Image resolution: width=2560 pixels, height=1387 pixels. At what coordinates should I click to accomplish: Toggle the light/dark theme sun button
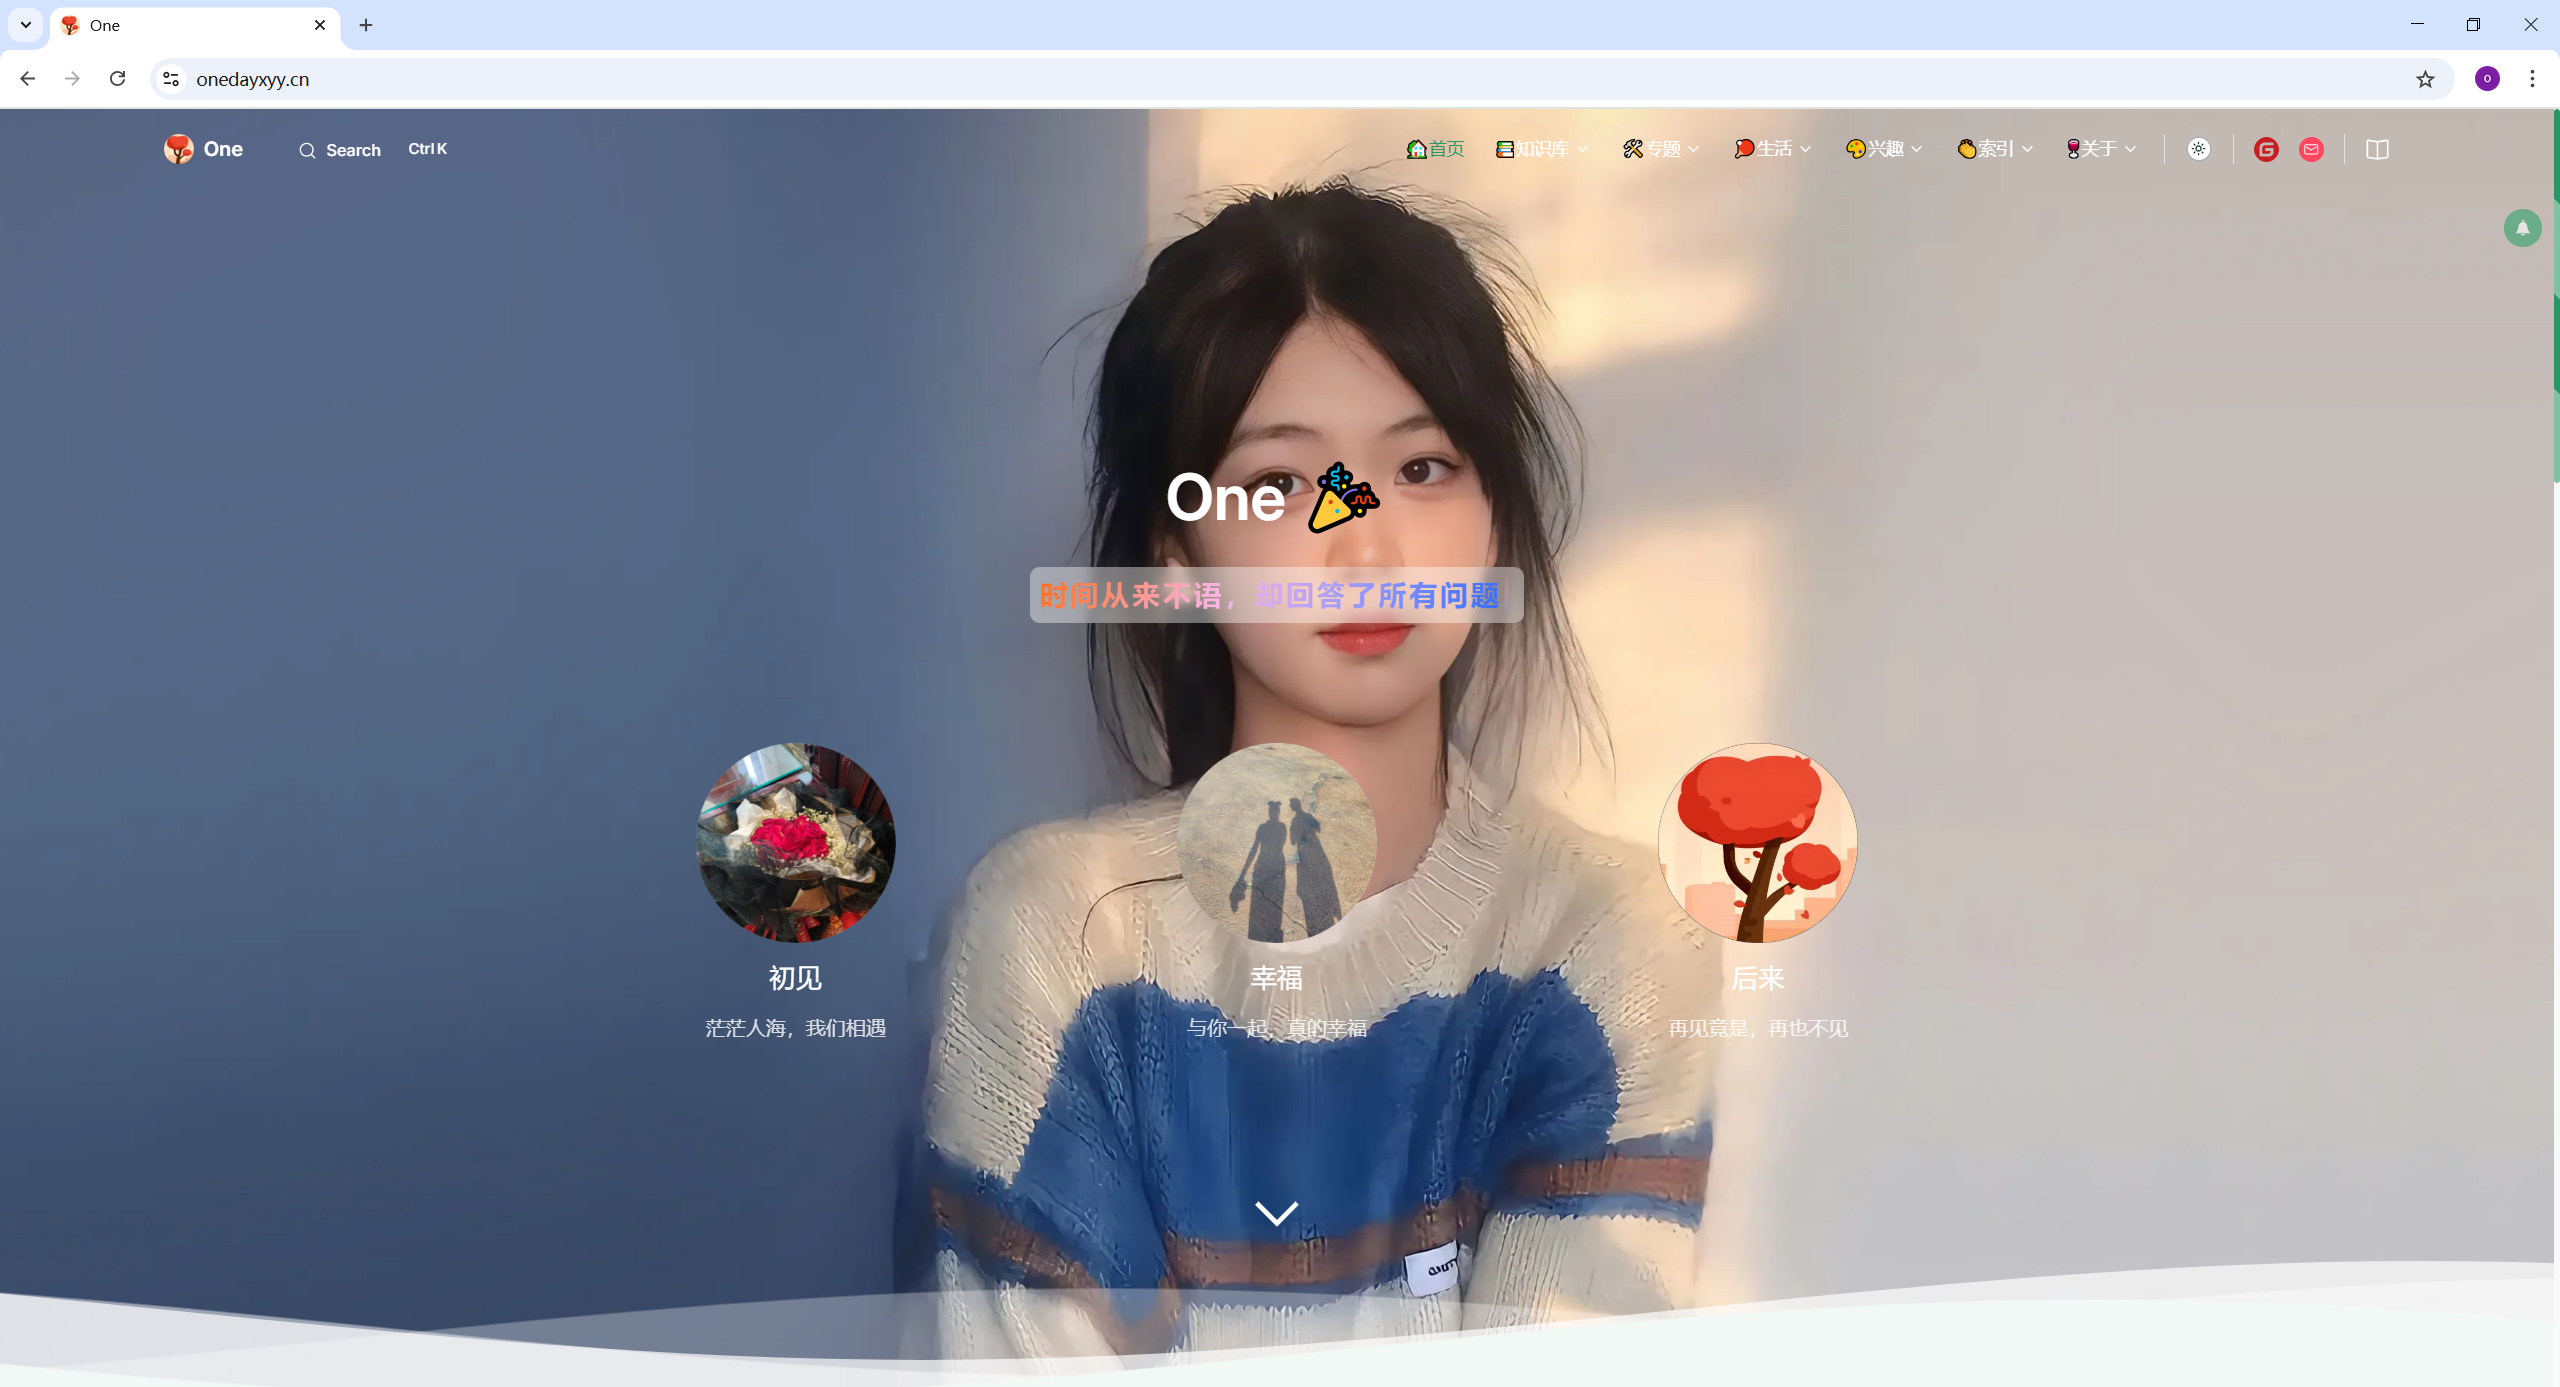pos(2198,149)
